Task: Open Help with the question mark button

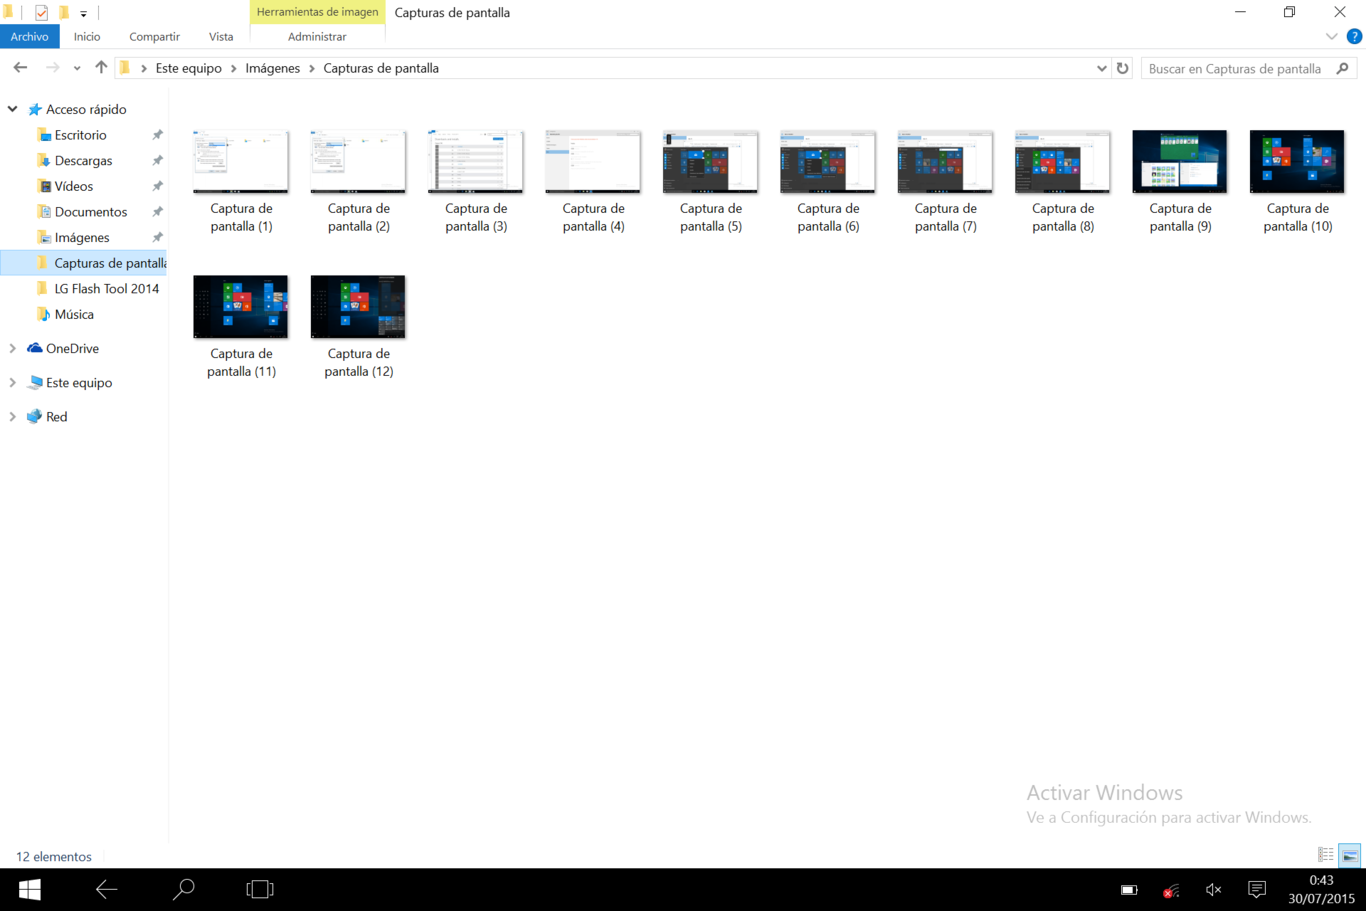Action: [1356, 37]
